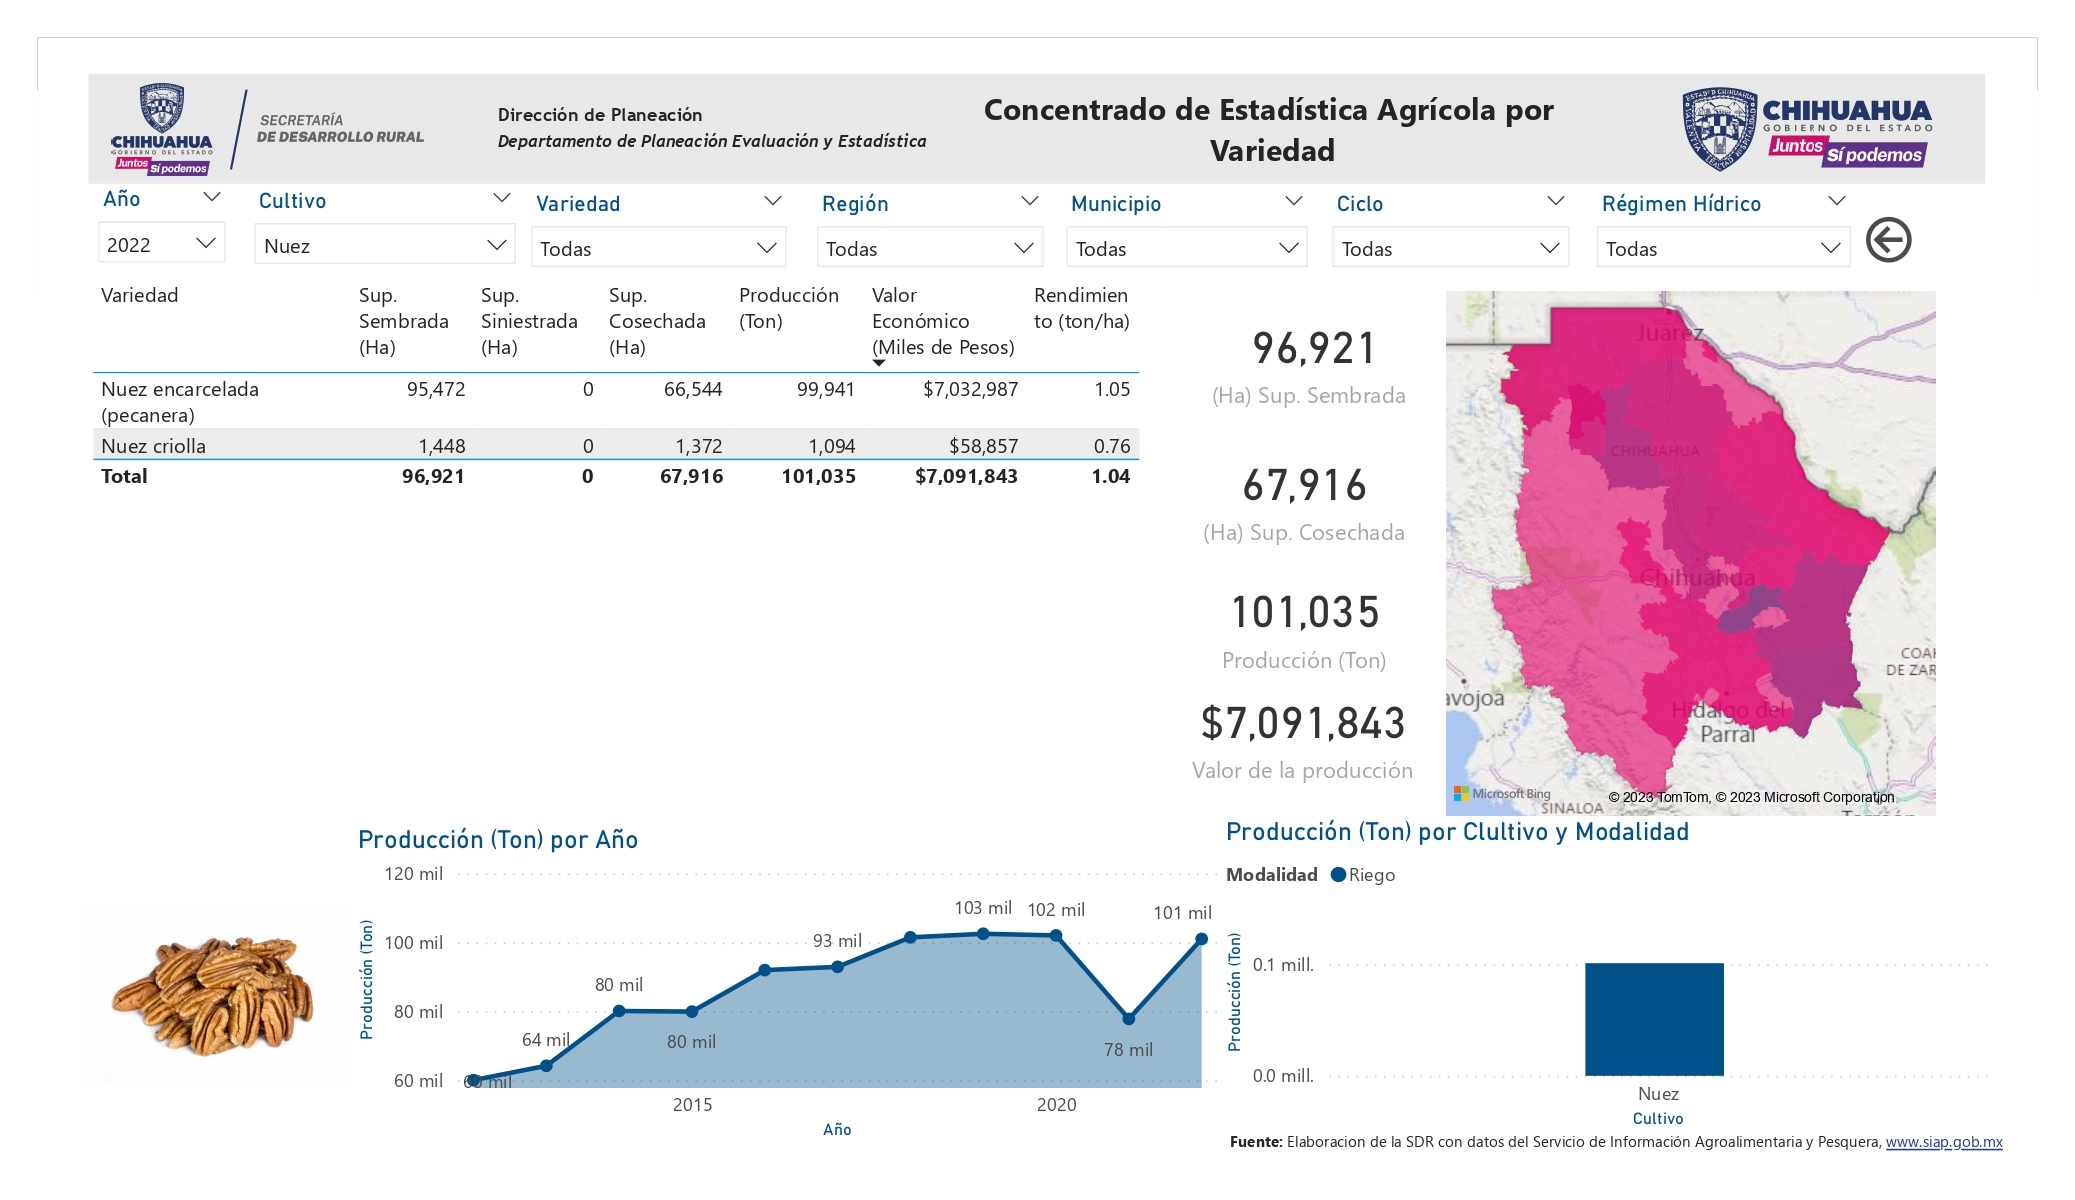Open the Régimen Hídrico dropdown showing Todas
Screen dimensions: 2075x1200
[x=1723, y=248]
